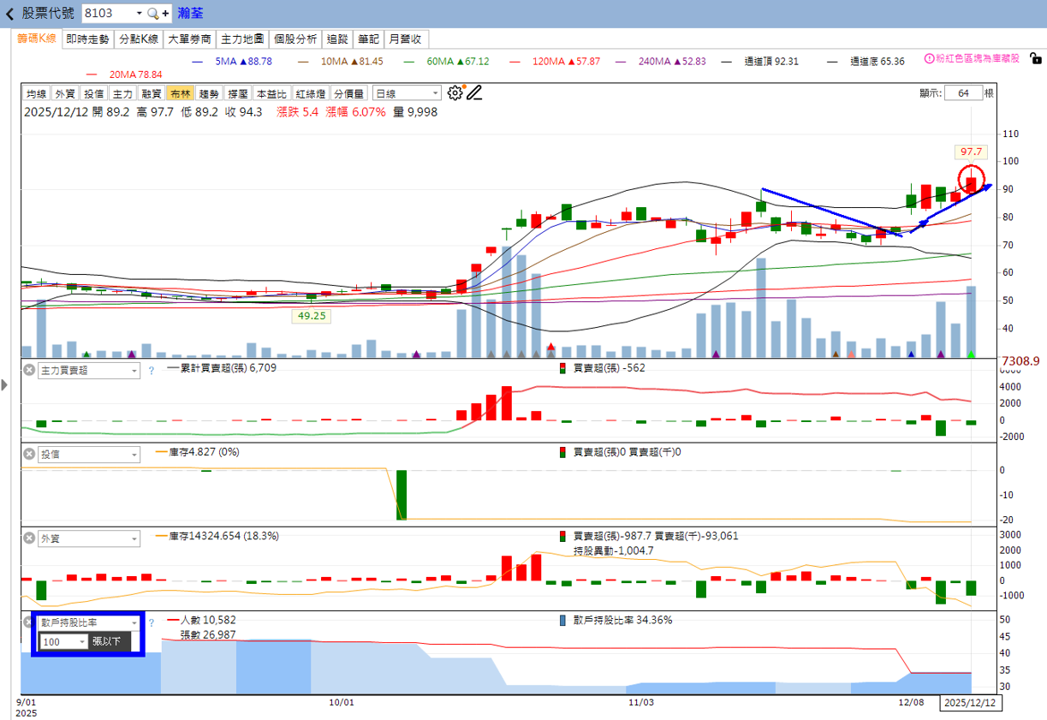Toggle 本益比 overlay
Viewport: 1047px width, 720px height.
coord(271,94)
